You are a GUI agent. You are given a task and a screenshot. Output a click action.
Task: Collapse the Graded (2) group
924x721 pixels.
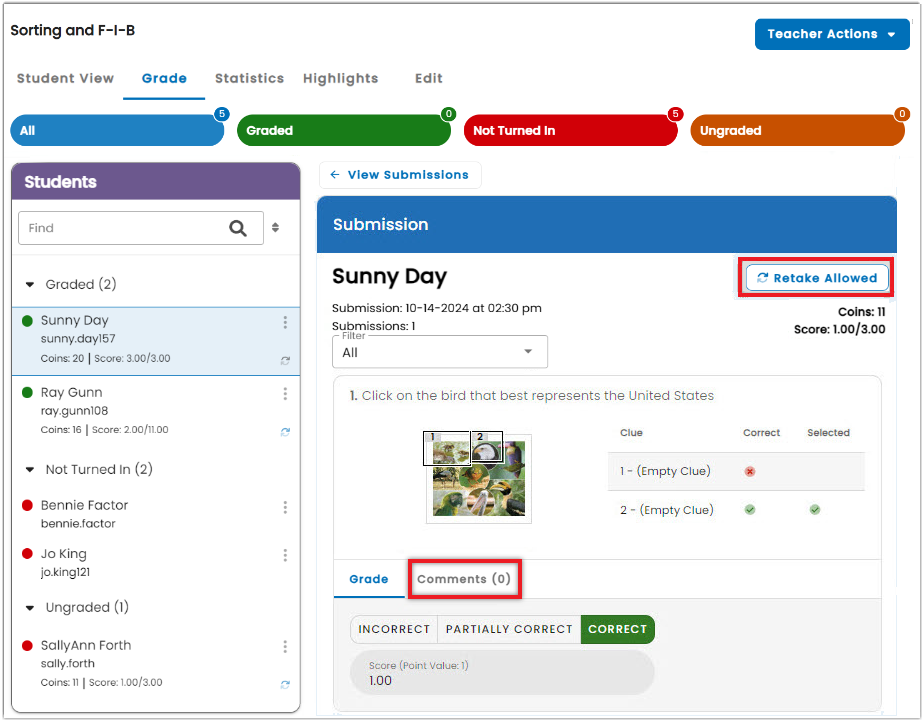pos(29,285)
